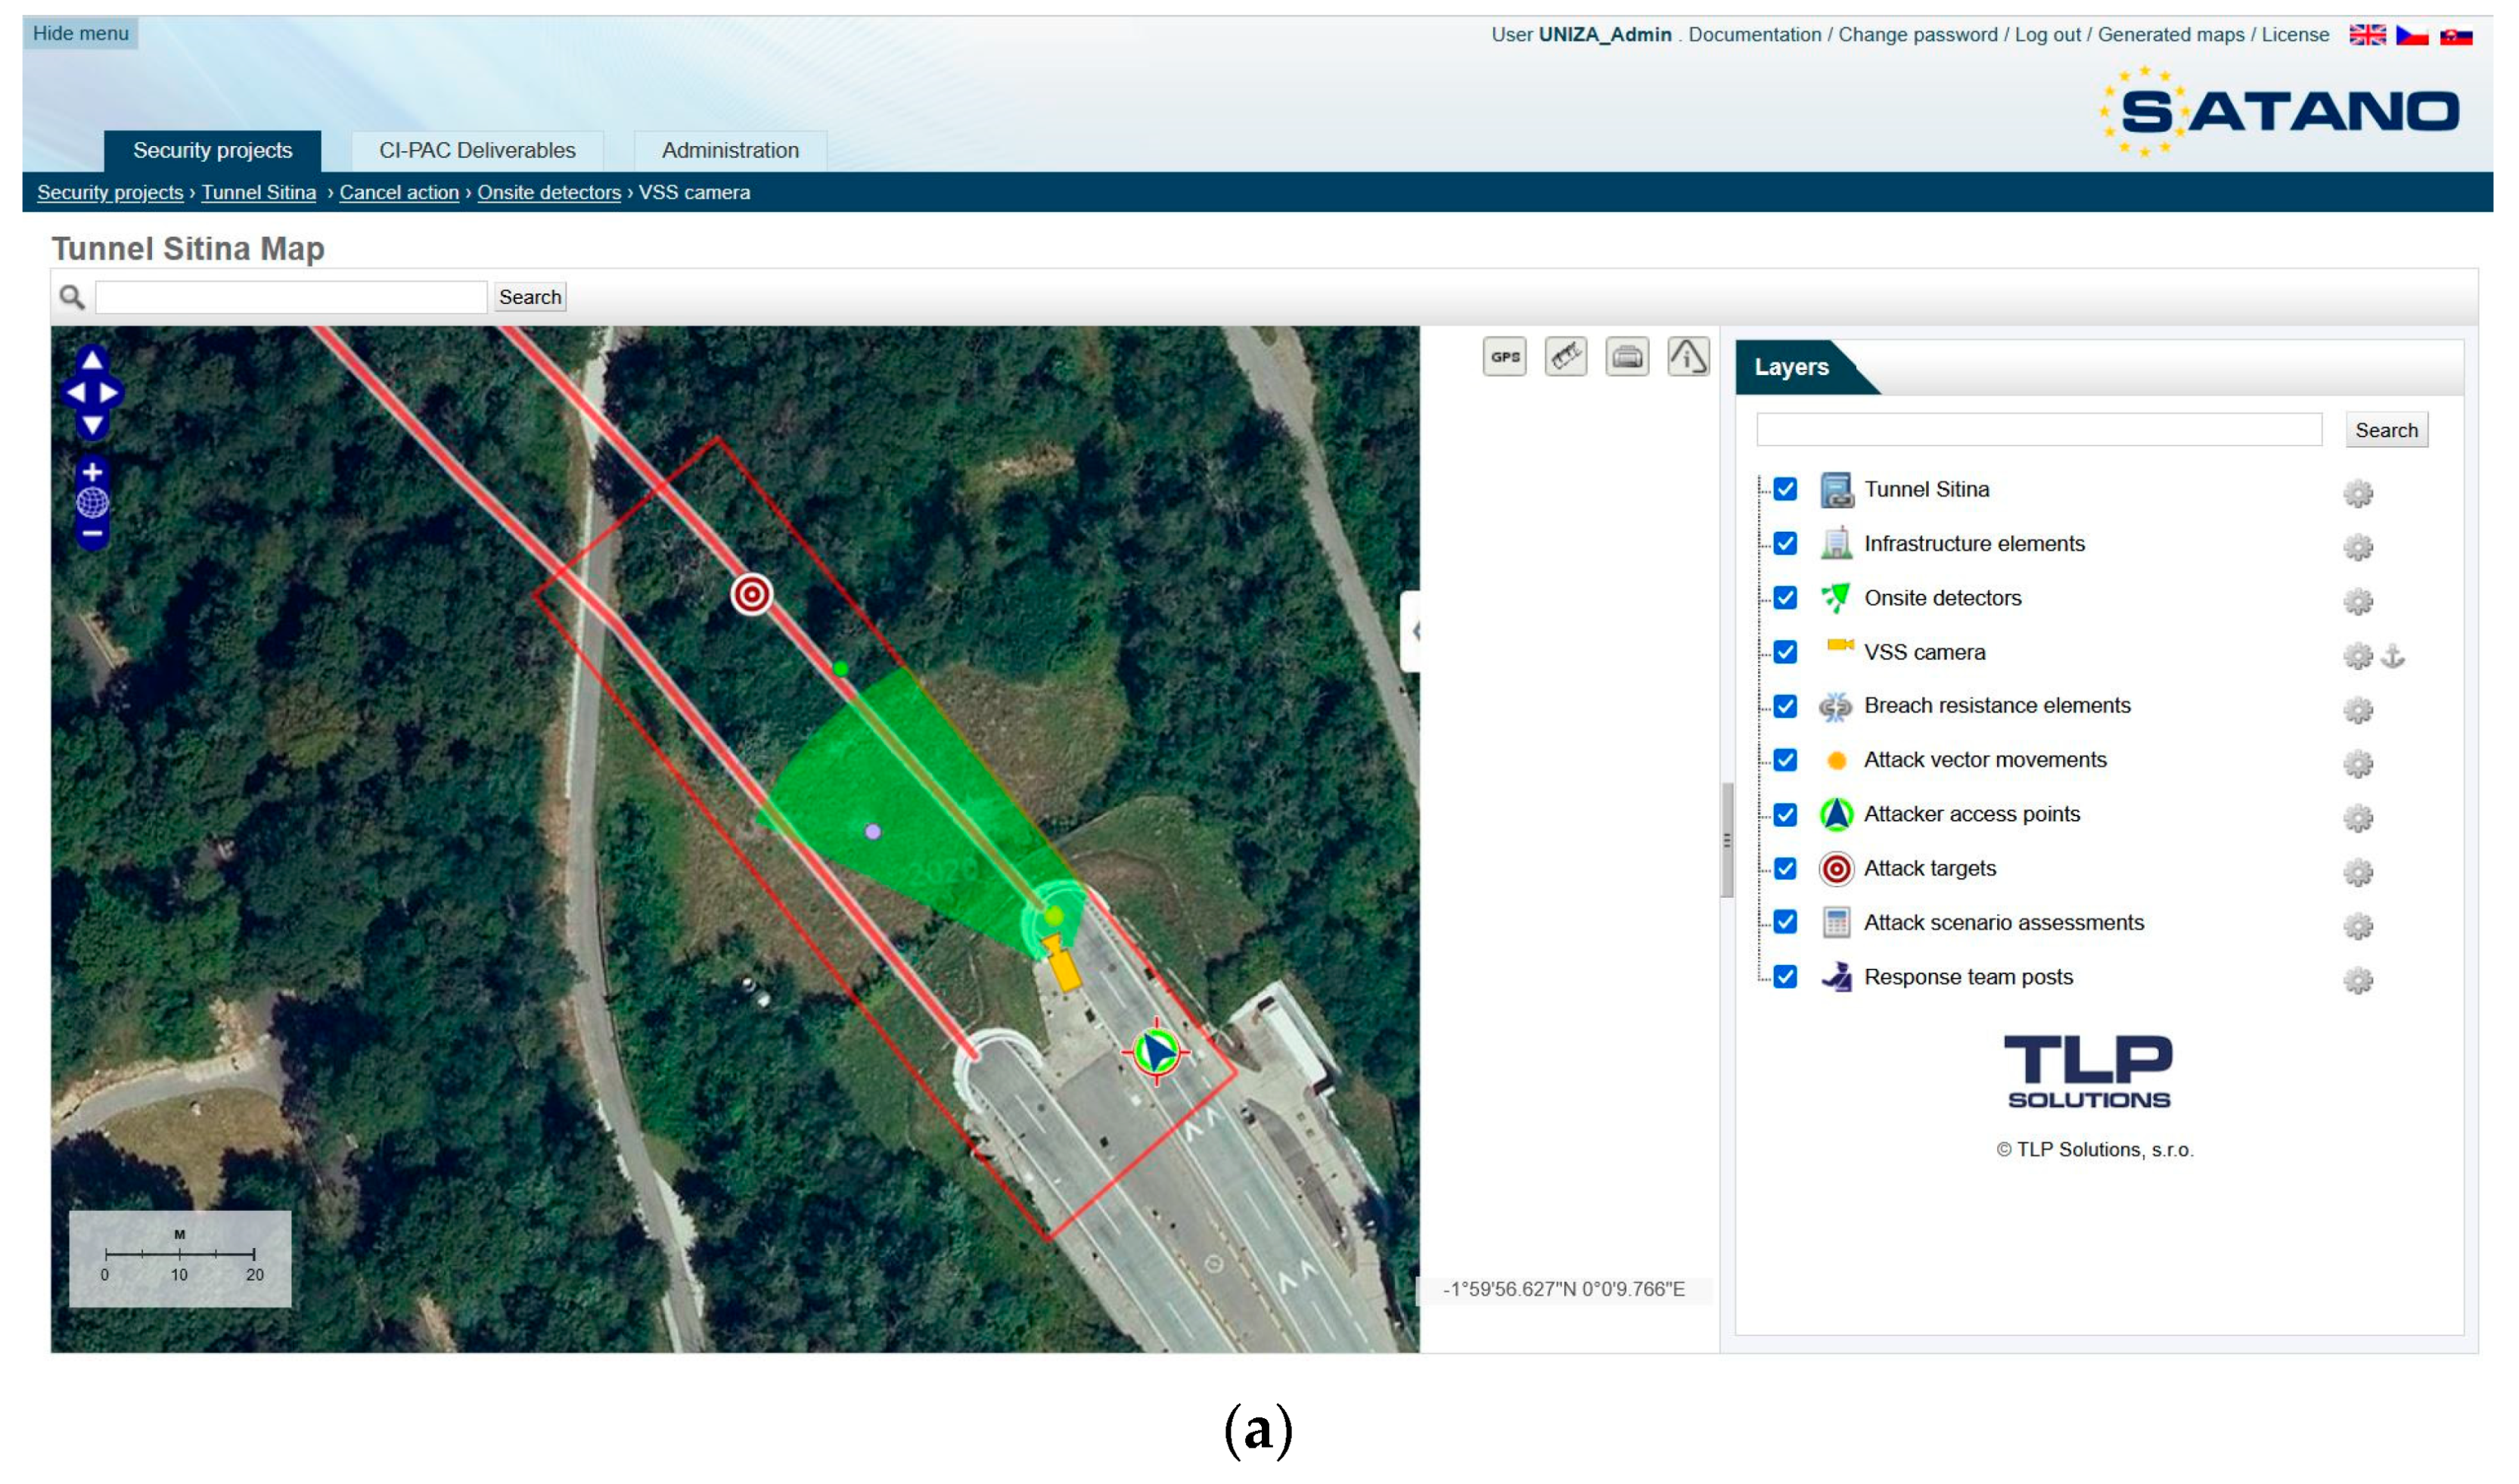Zoom out with the minus button
Image resolution: width=2519 pixels, height=1484 pixels.
pos(92,534)
